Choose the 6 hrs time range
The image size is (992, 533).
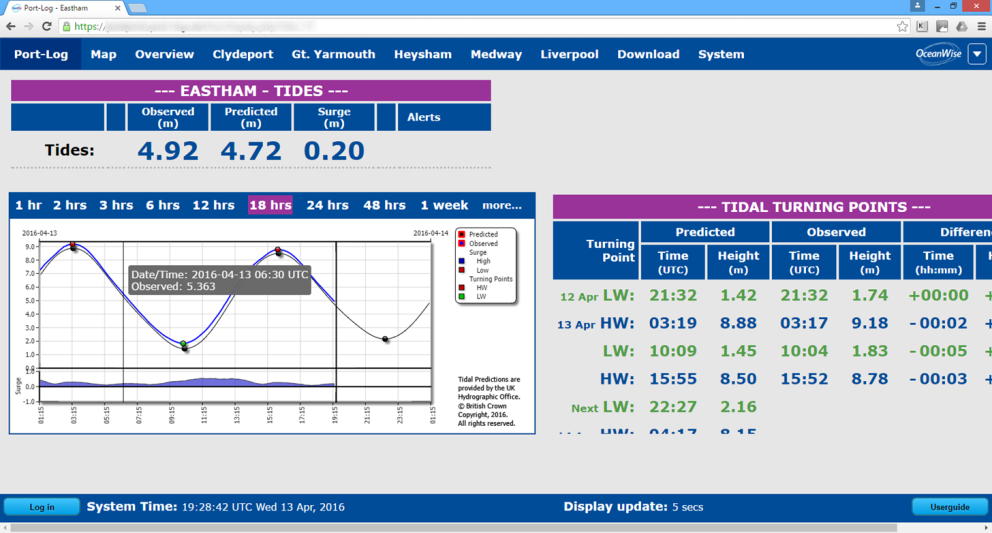pos(162,205)
